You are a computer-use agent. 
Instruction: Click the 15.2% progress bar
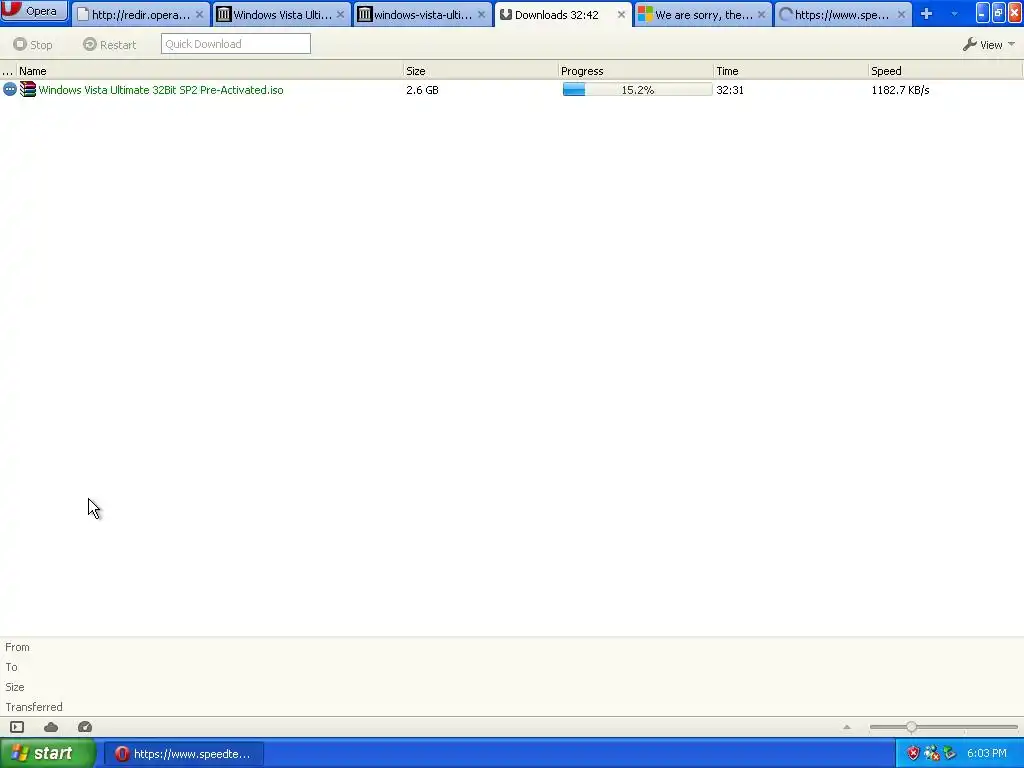click(637, 89)
